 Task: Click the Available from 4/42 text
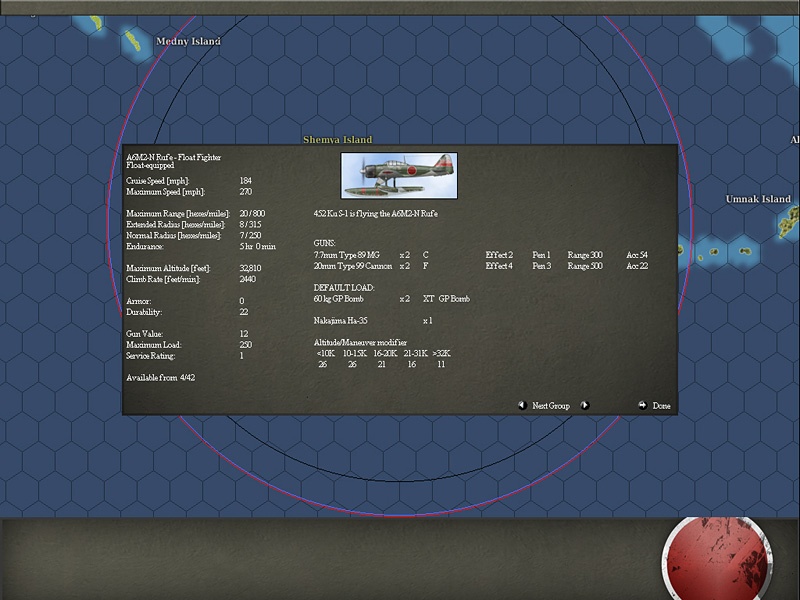(163, 378)
